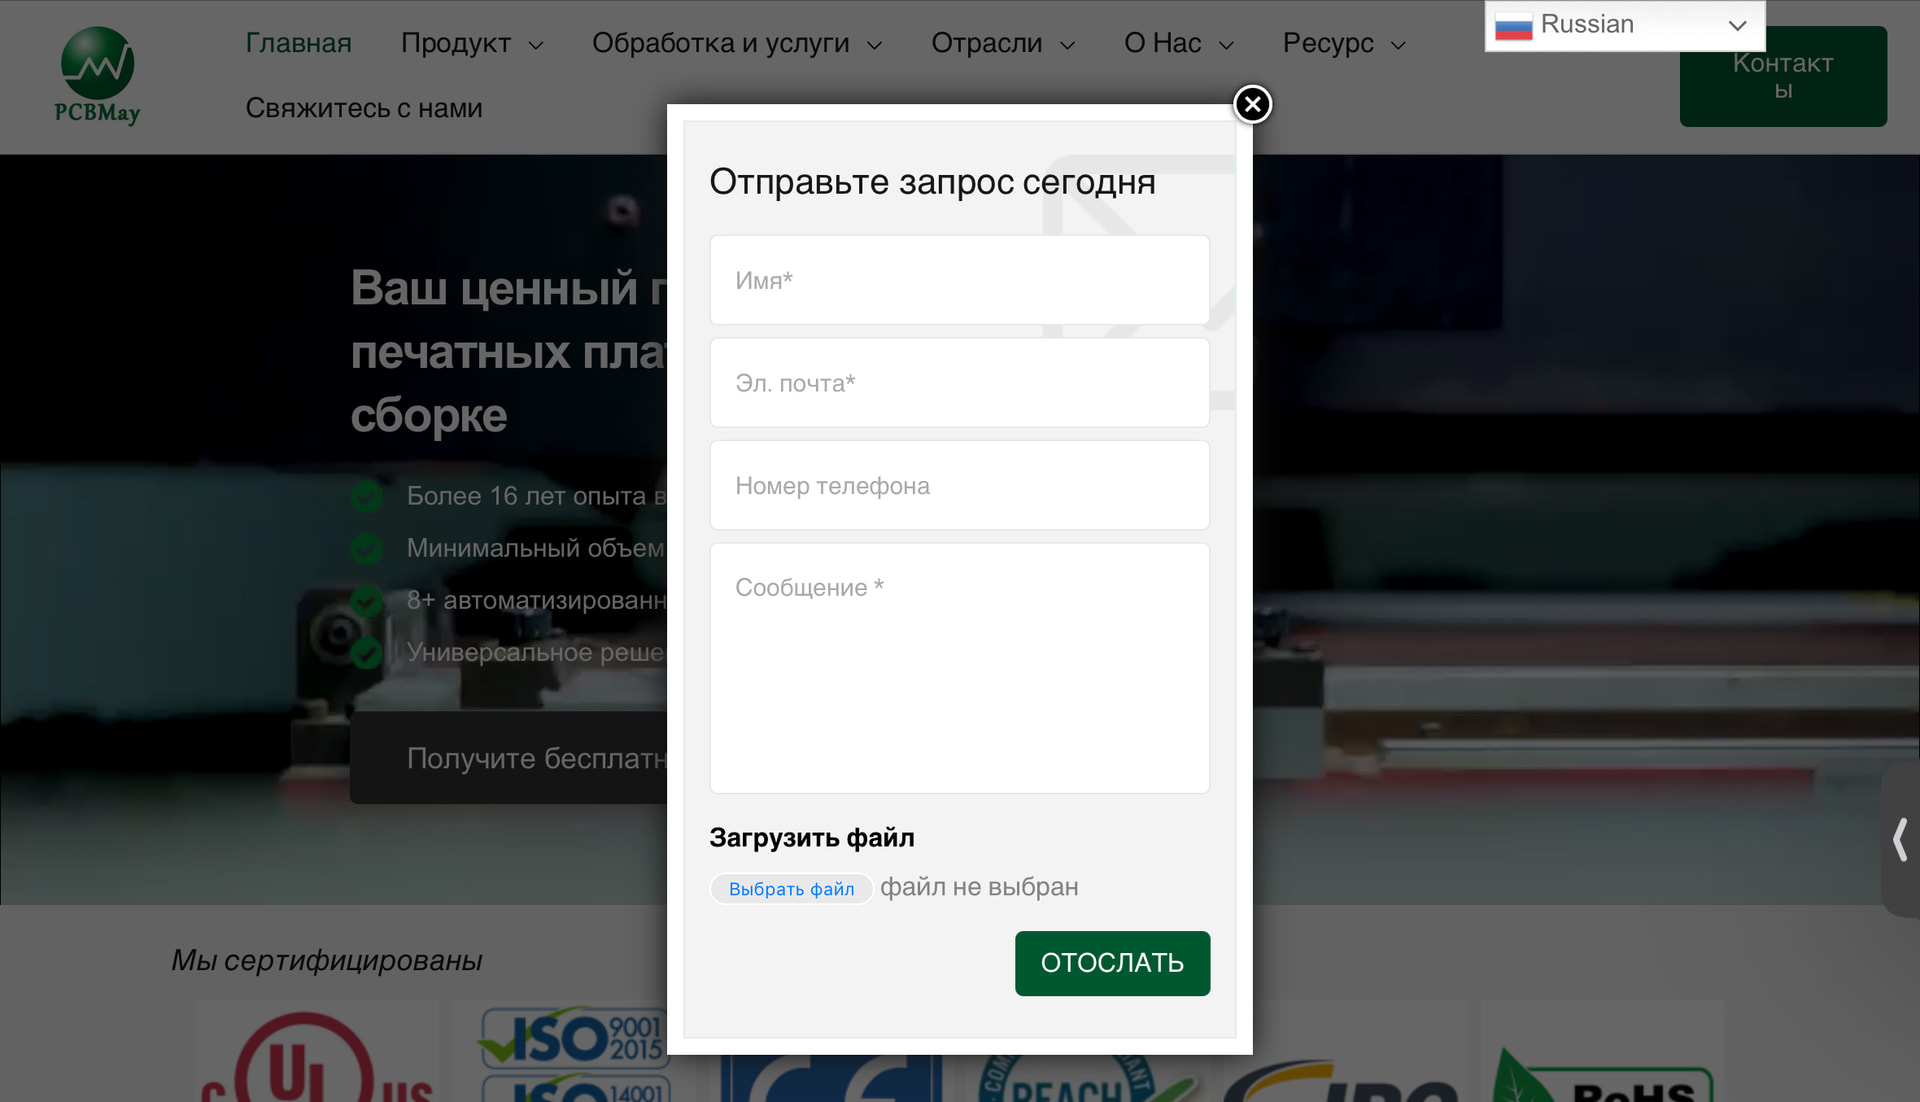Focus the Имя name field
1920x1102 pixels.
coord(959,280)
